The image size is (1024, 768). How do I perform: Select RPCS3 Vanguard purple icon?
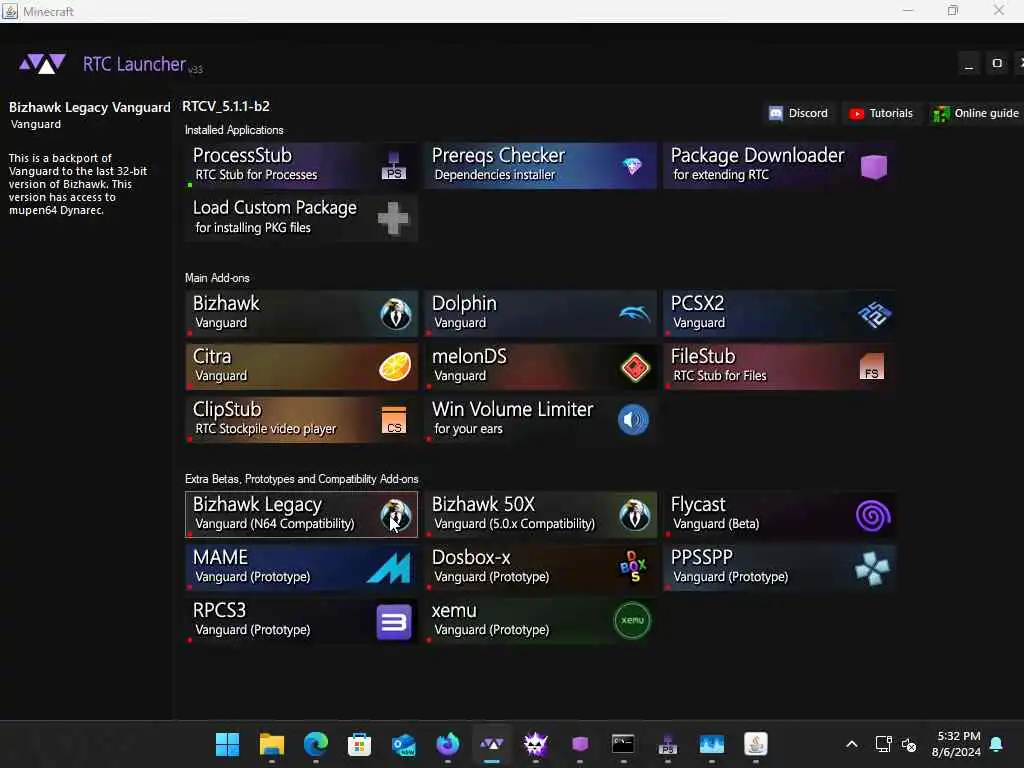(394, 621)
